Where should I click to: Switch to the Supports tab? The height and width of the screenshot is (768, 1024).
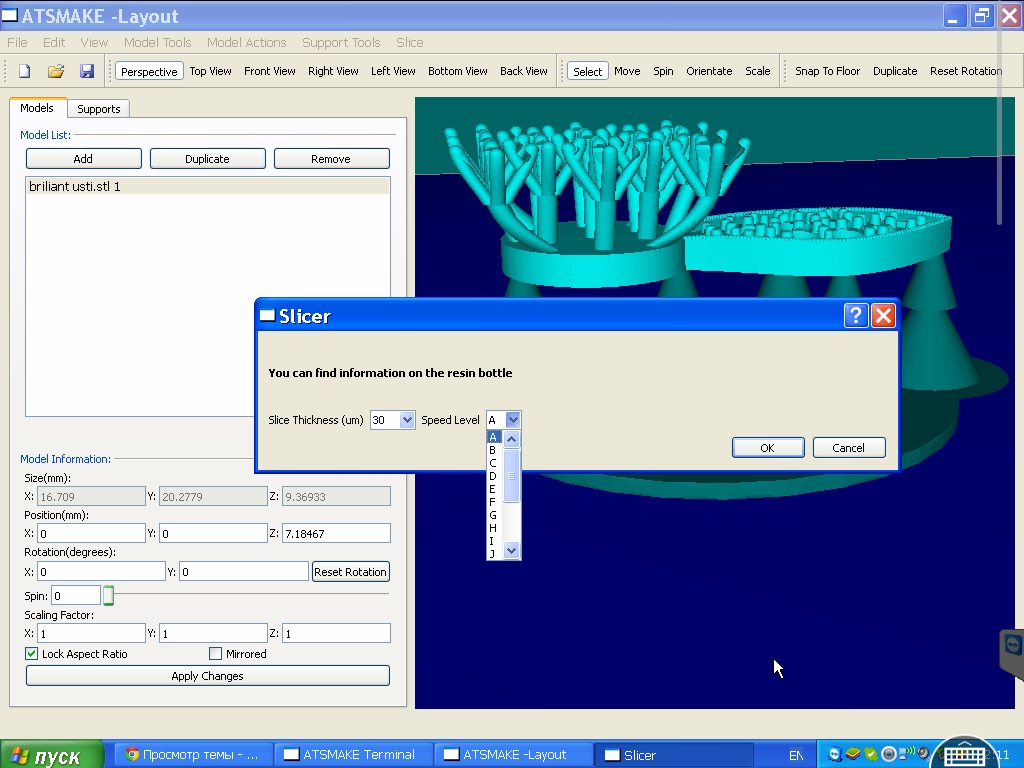pos(99,108)
